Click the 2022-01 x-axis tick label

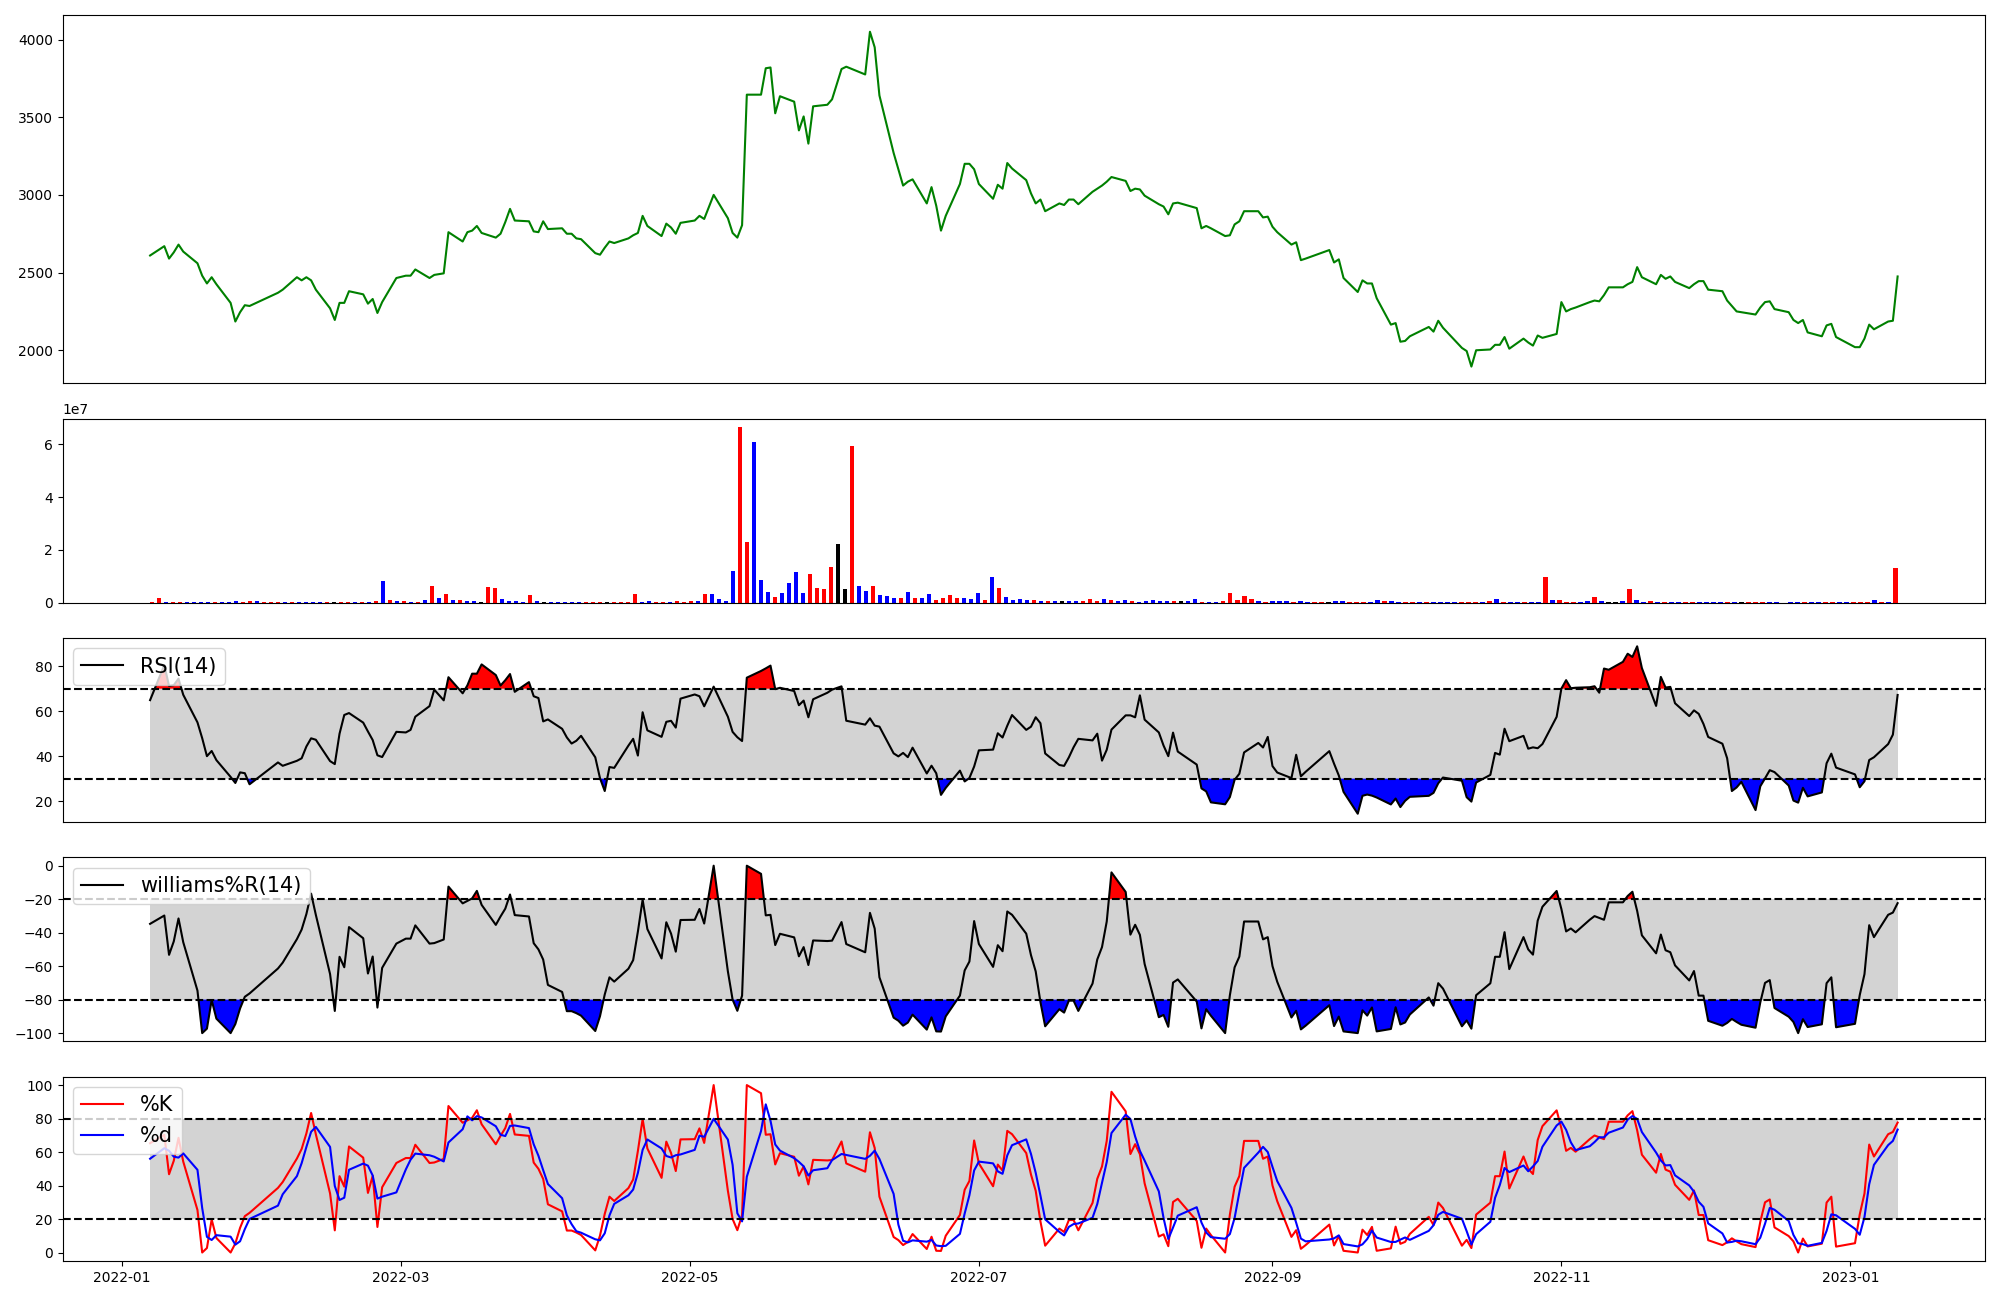pyautogui.click(x=122, y=1277)
